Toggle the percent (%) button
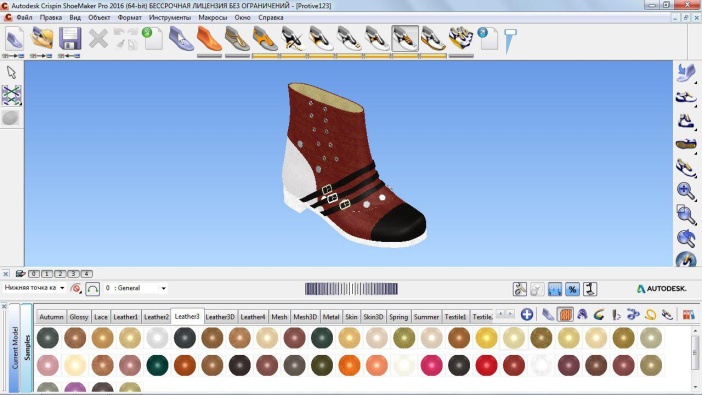The image size is (702, 395). click(572, 289)
